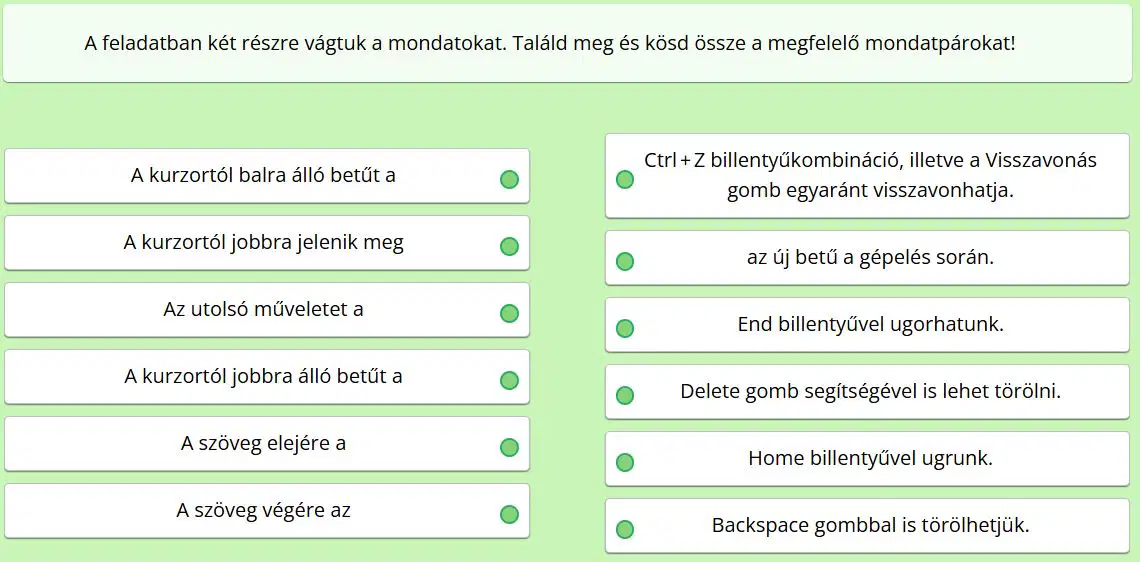Select the 'Home billentyűvel ugrunk.' card
The height and width of the screenshot is (562, 1140).
867,459
